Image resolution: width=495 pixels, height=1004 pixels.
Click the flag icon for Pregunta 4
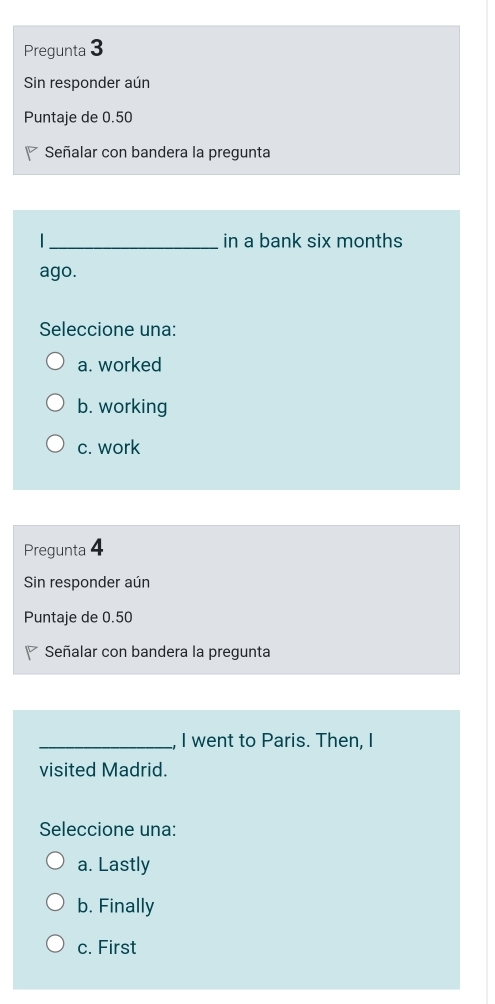pyautogui.click(x=31, y=653)
